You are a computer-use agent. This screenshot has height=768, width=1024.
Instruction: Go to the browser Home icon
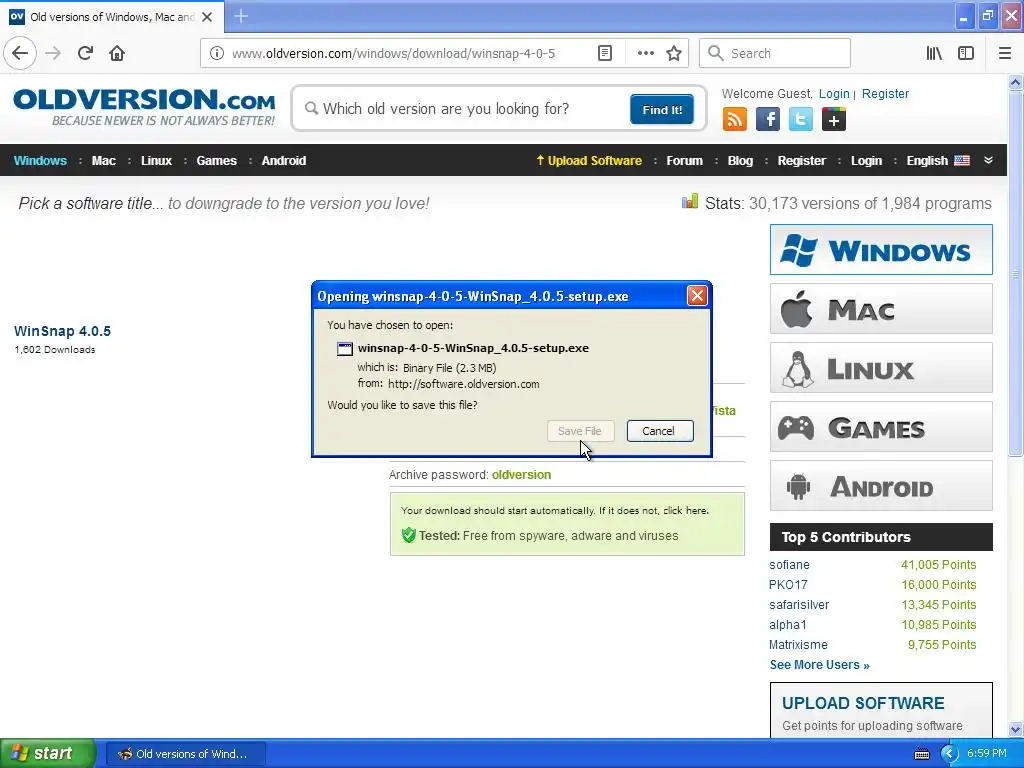pos(117,53)
